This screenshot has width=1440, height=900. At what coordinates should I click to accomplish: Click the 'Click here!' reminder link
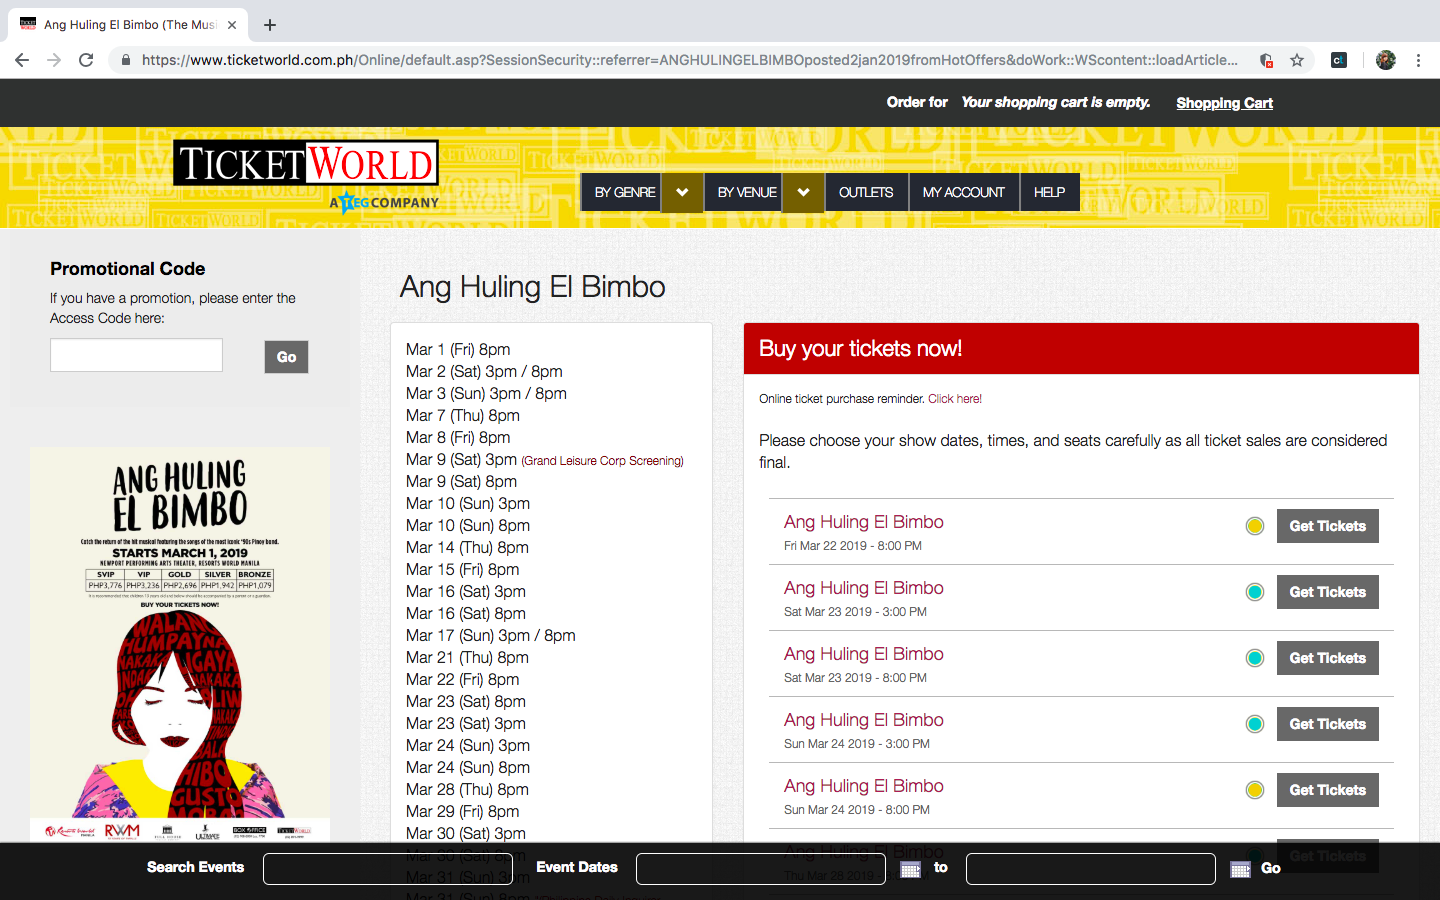click(x=955, y=399)
